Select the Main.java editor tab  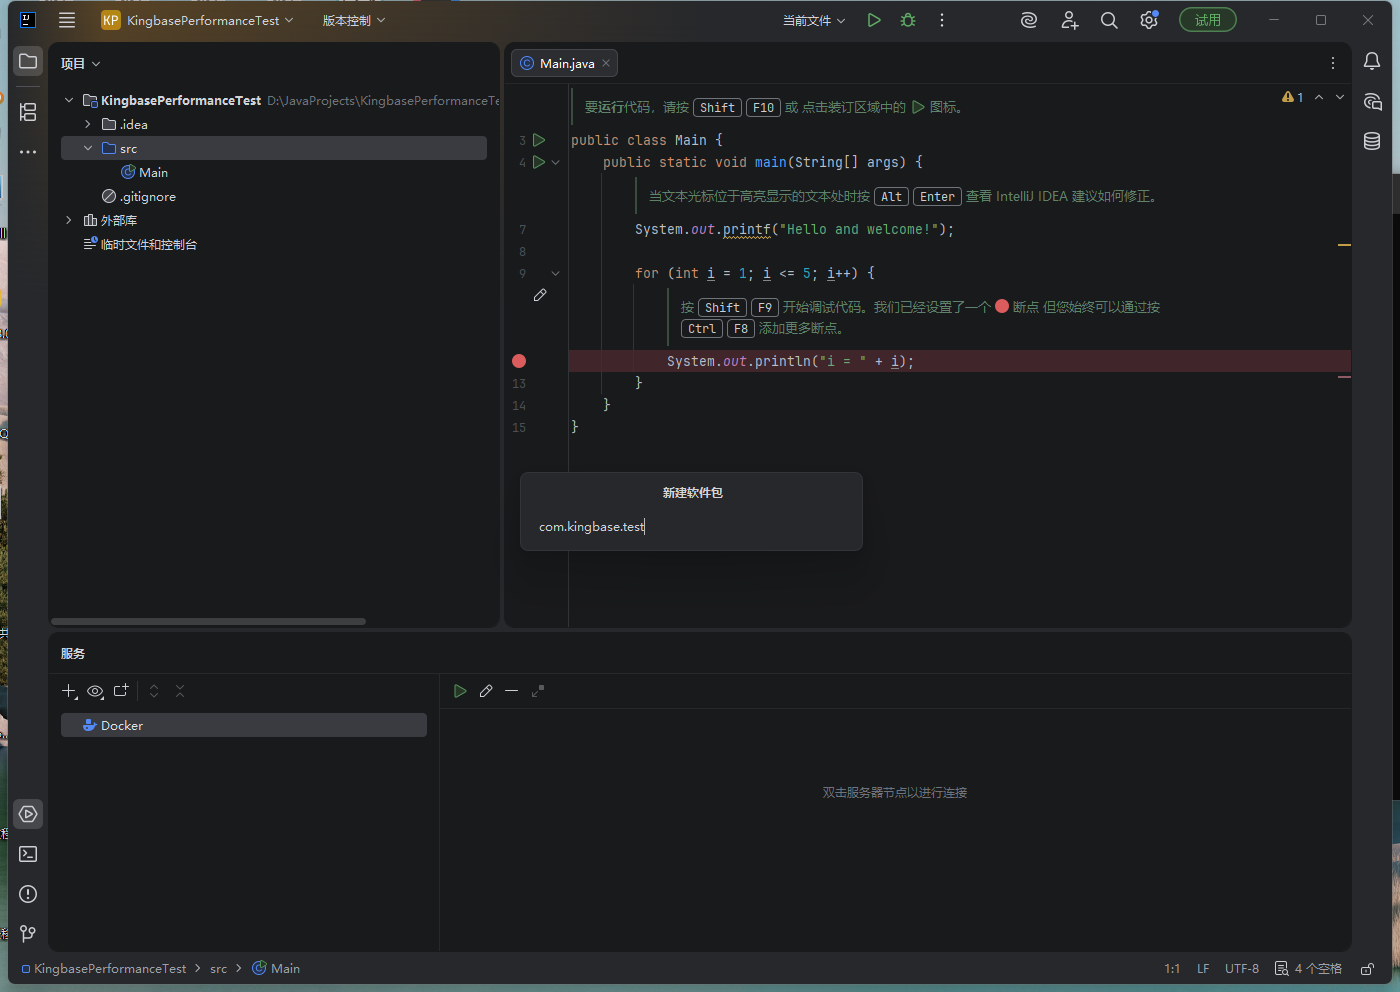pos(566,63)
